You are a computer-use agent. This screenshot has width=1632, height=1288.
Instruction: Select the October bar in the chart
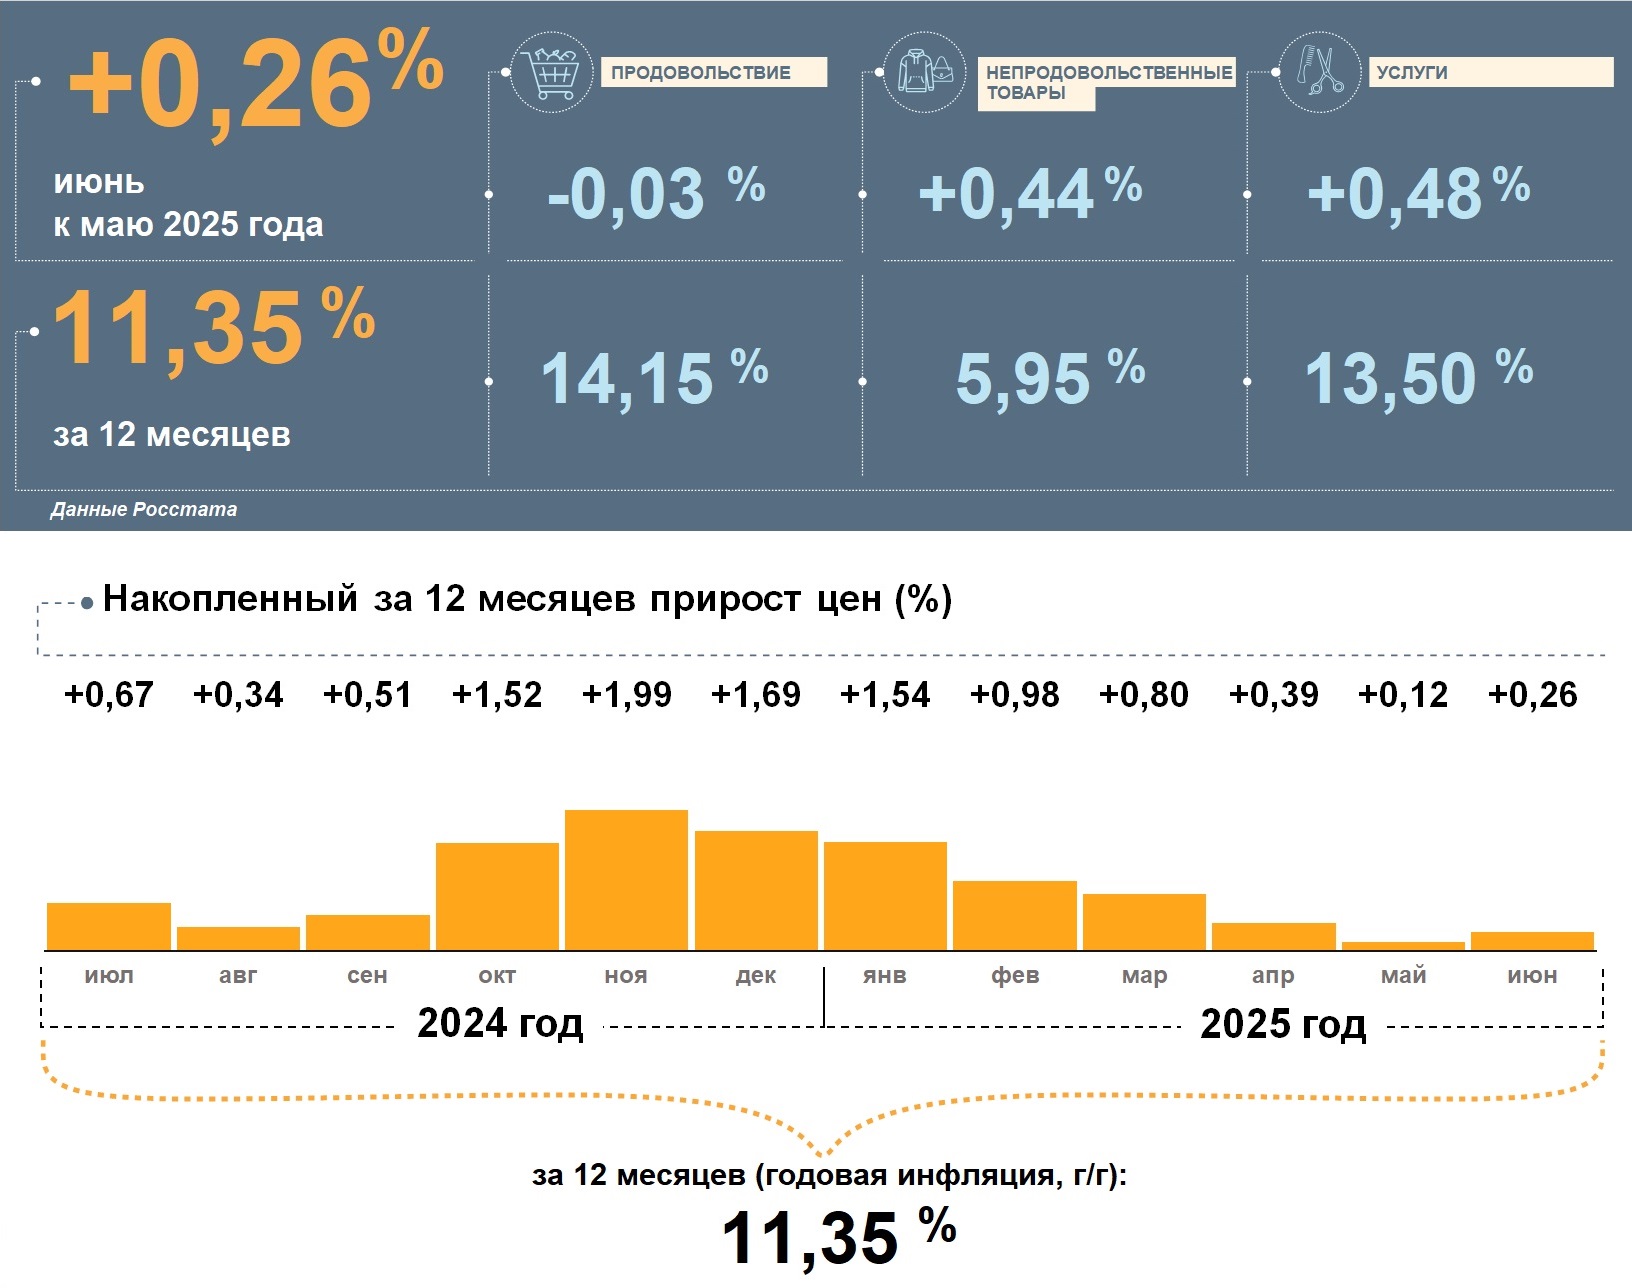pos(497,896)
